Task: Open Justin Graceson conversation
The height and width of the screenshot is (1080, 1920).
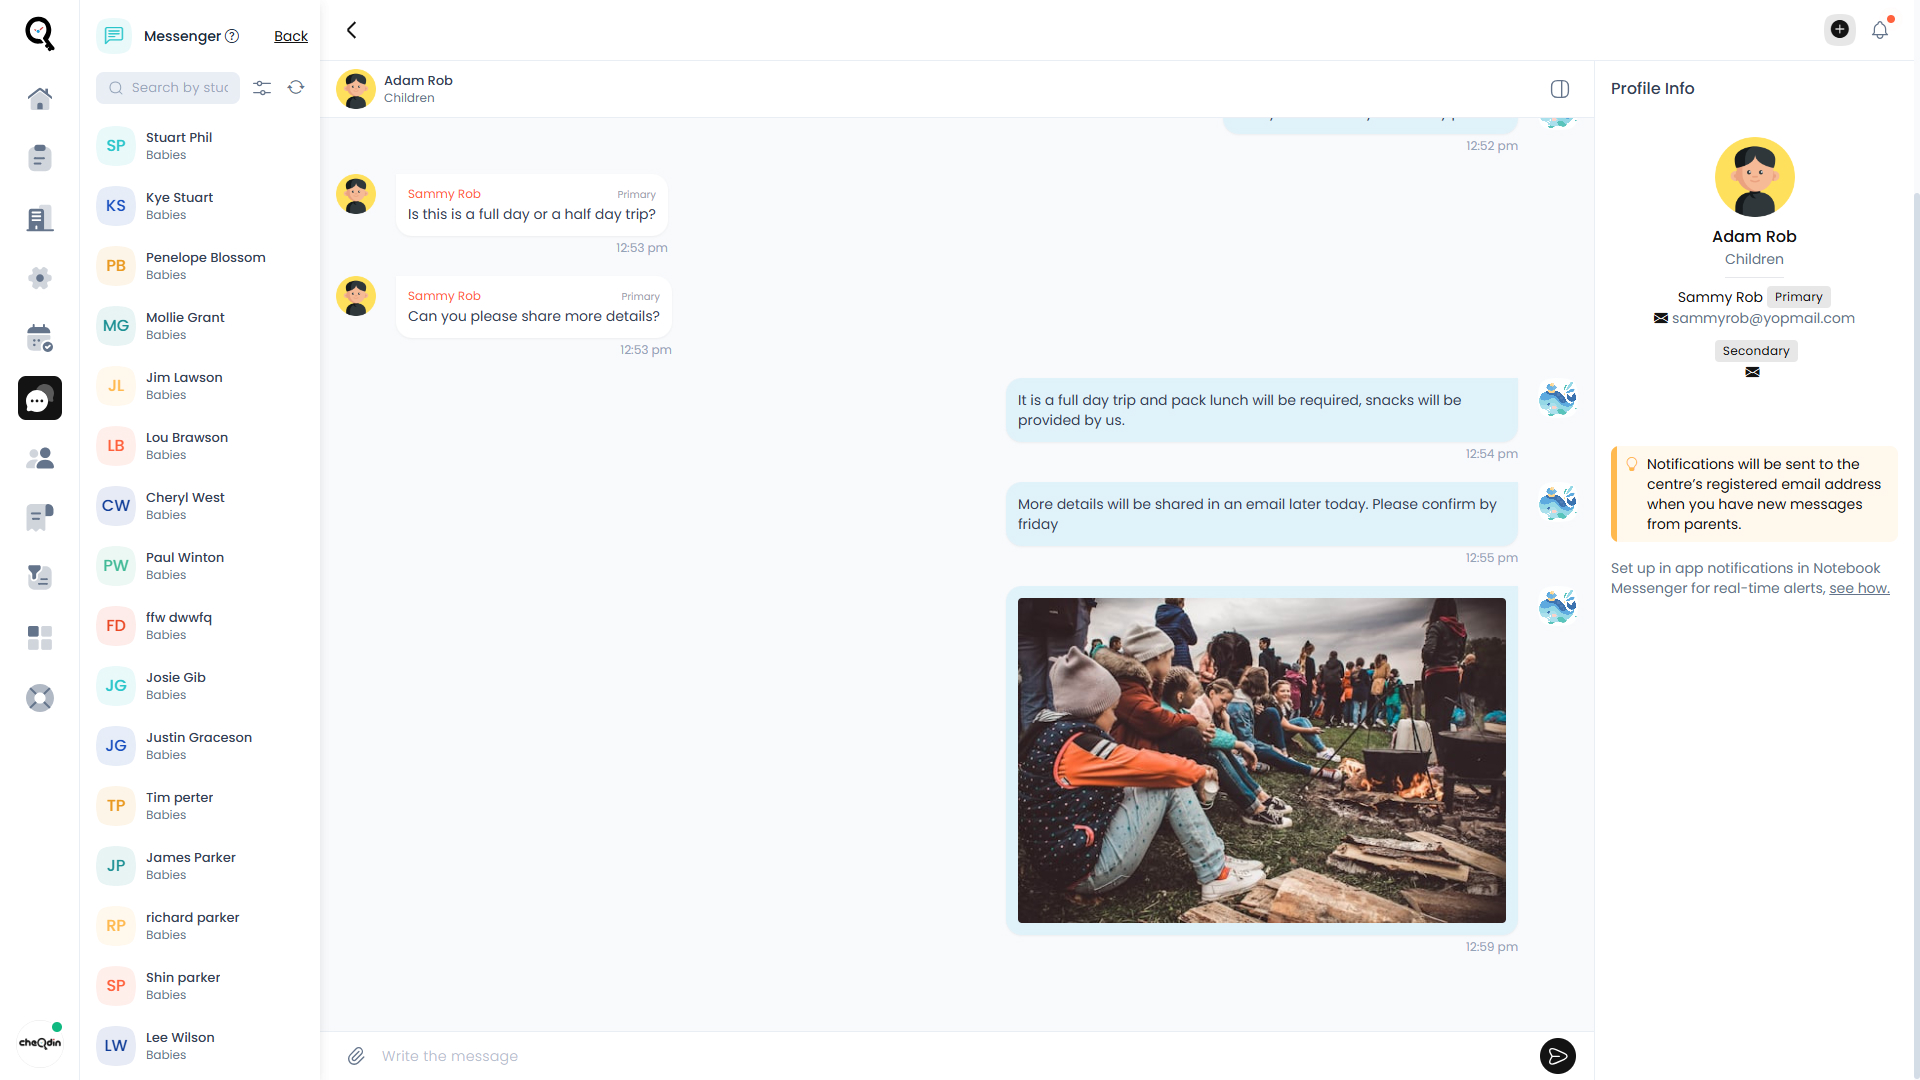Action: click(x=200, y=746)
